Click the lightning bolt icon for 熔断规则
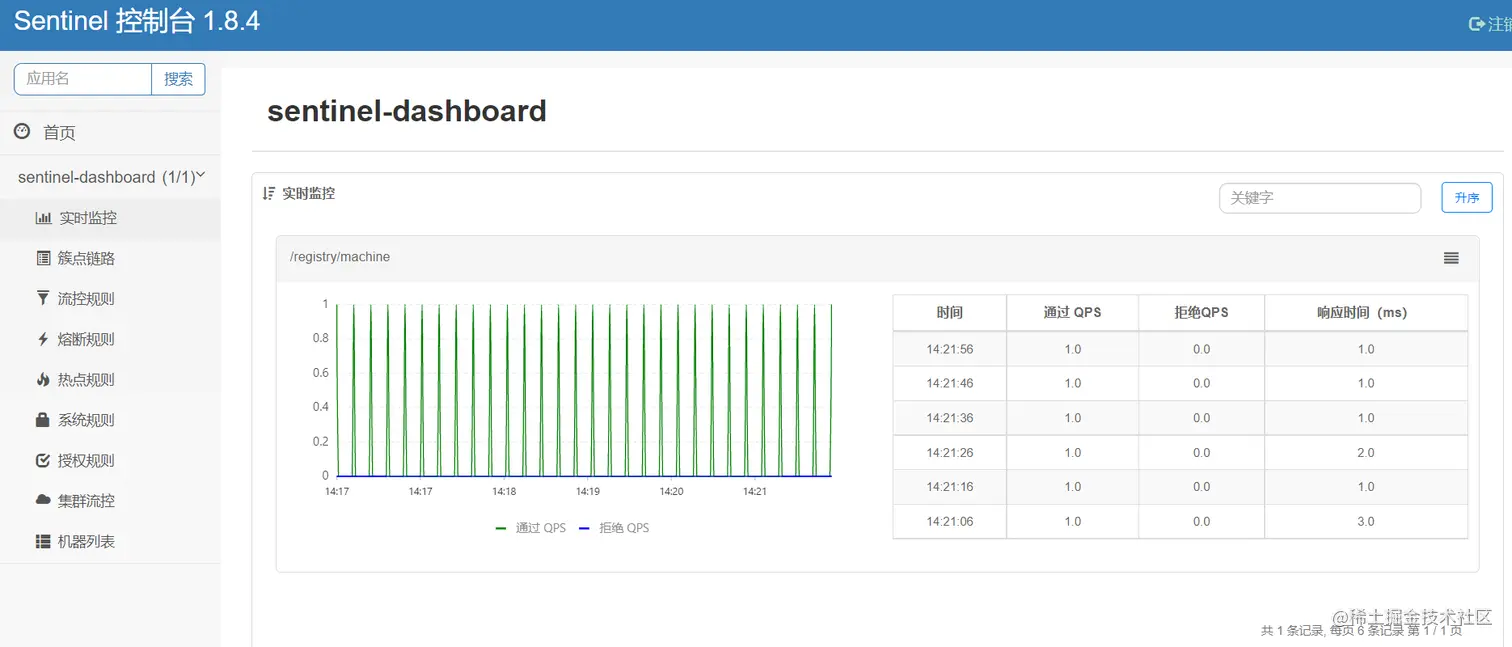This screenshot has width=1512, height=647. pos(43,339)
